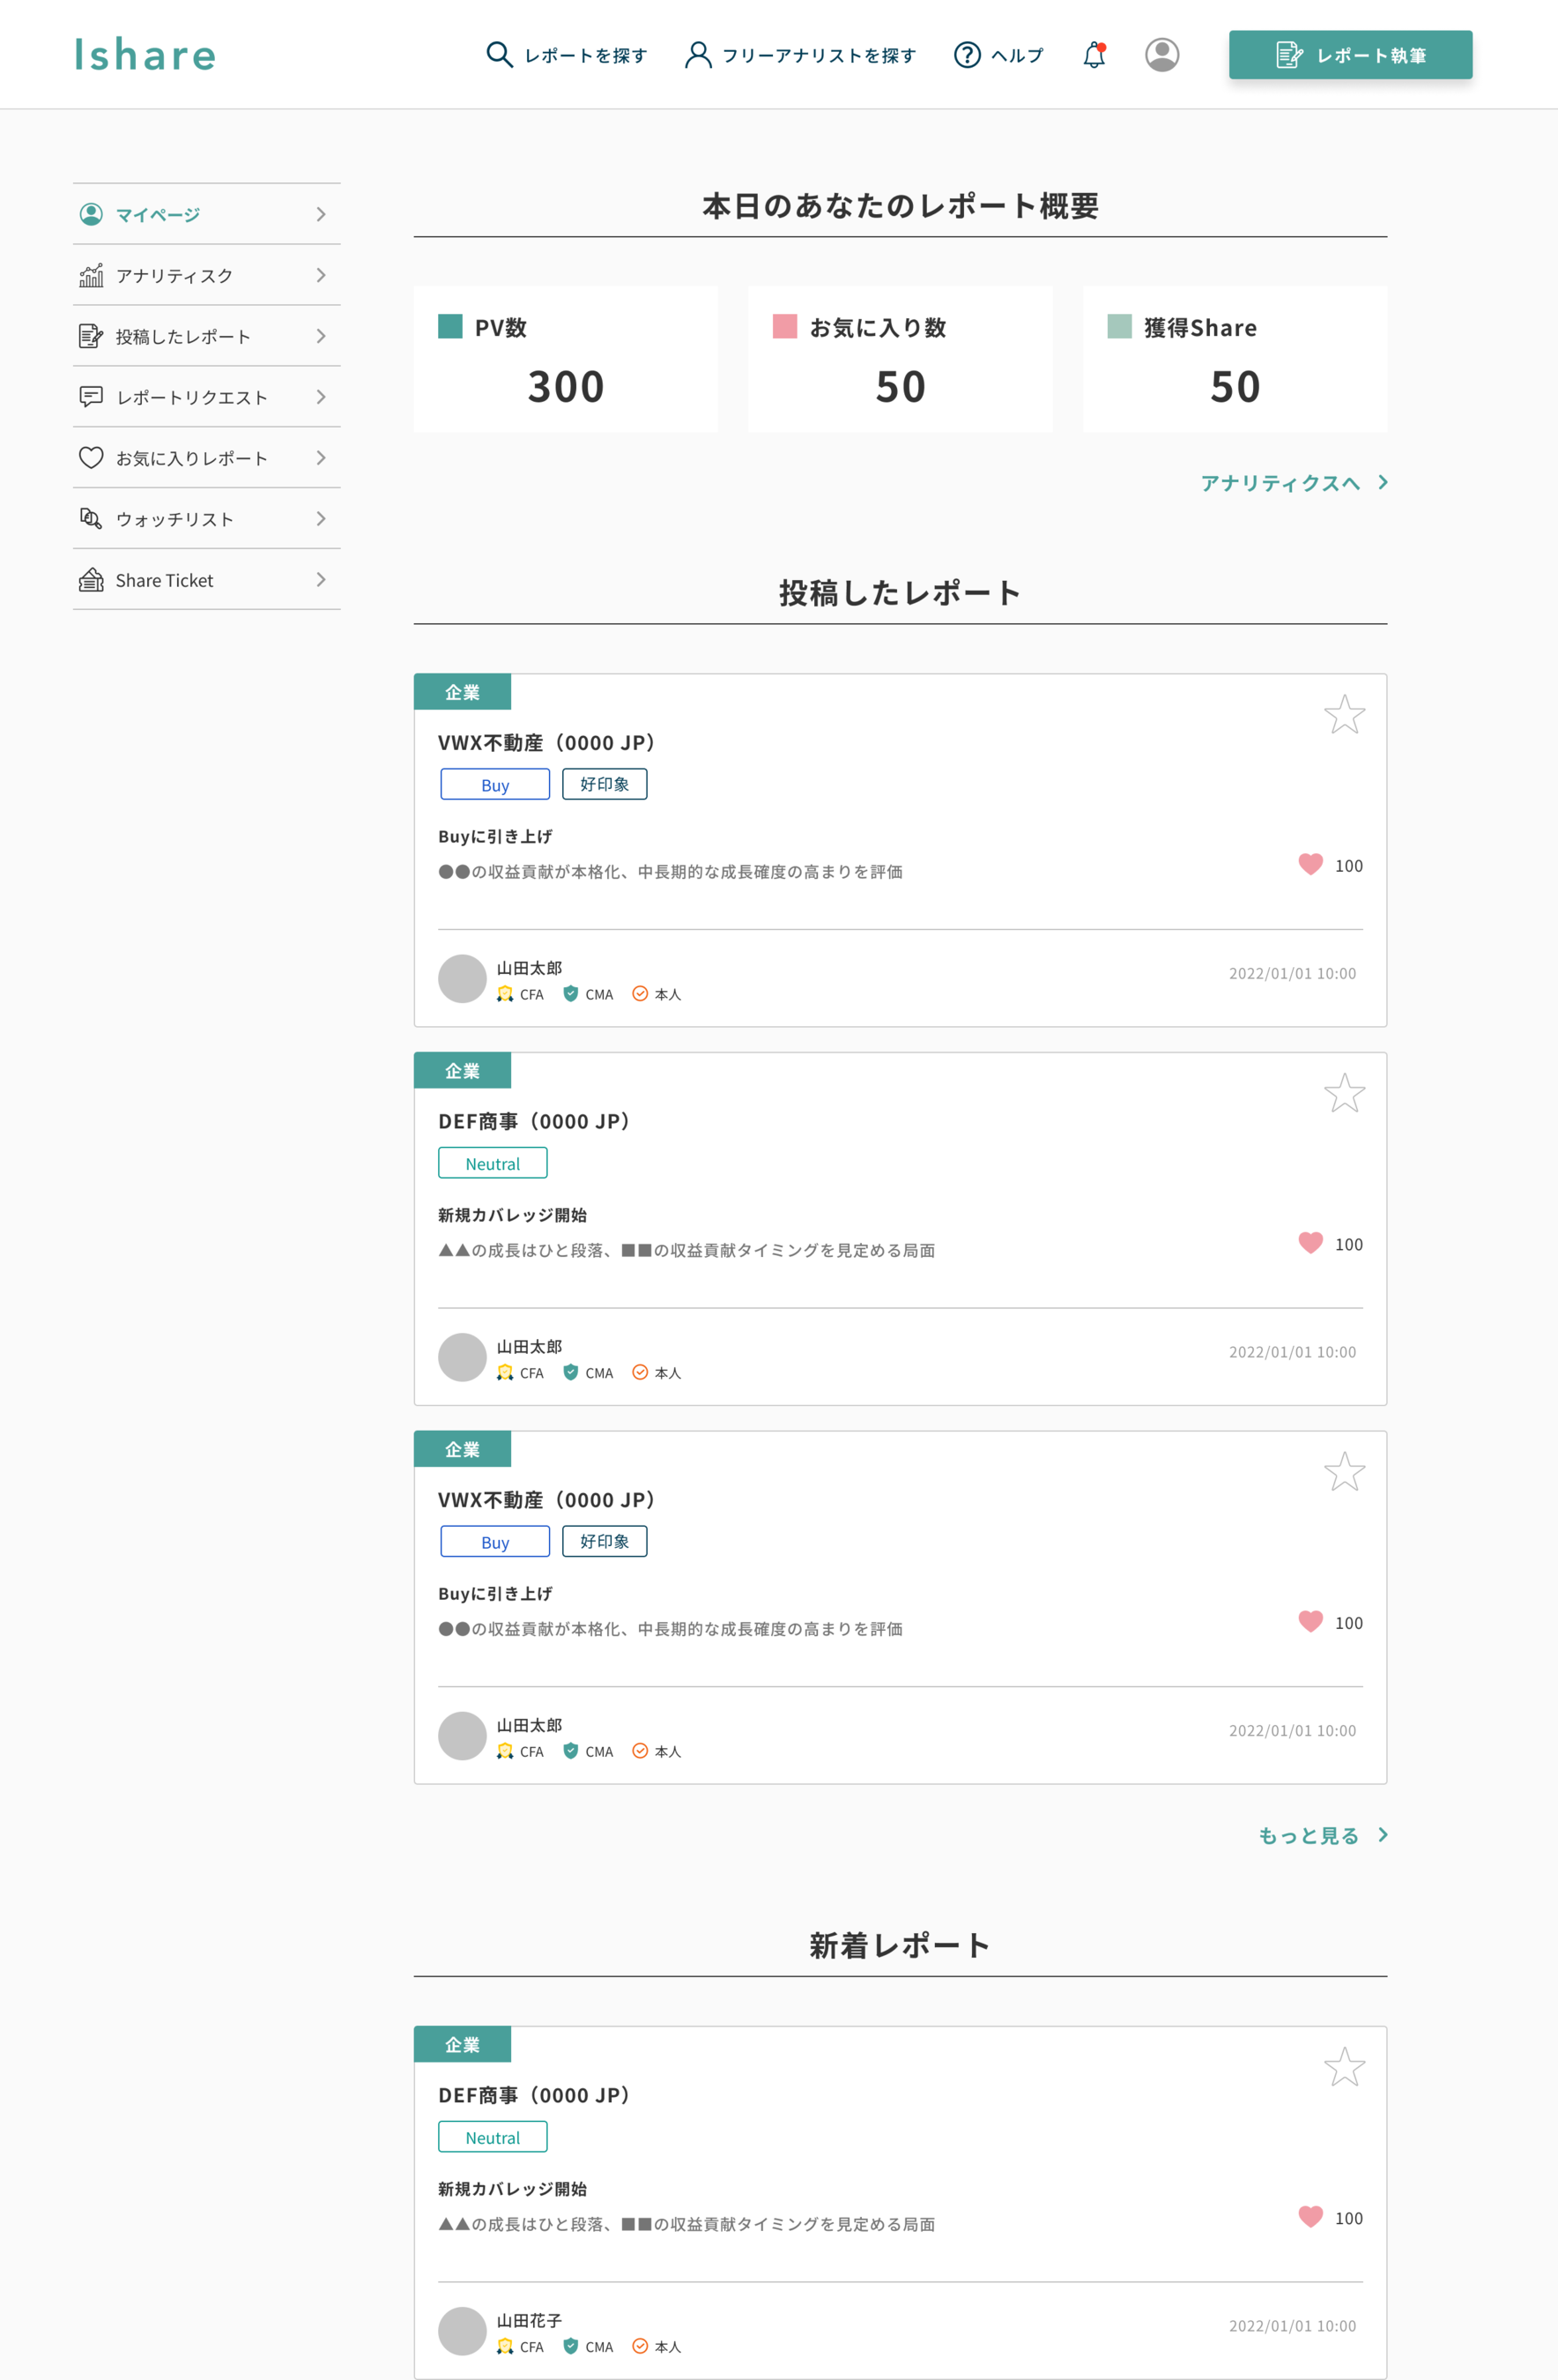This screenshot has width=1558, height=2380.
Task: Toggle the heart like on the DEF商事 report
Action: (1310, 1243)
